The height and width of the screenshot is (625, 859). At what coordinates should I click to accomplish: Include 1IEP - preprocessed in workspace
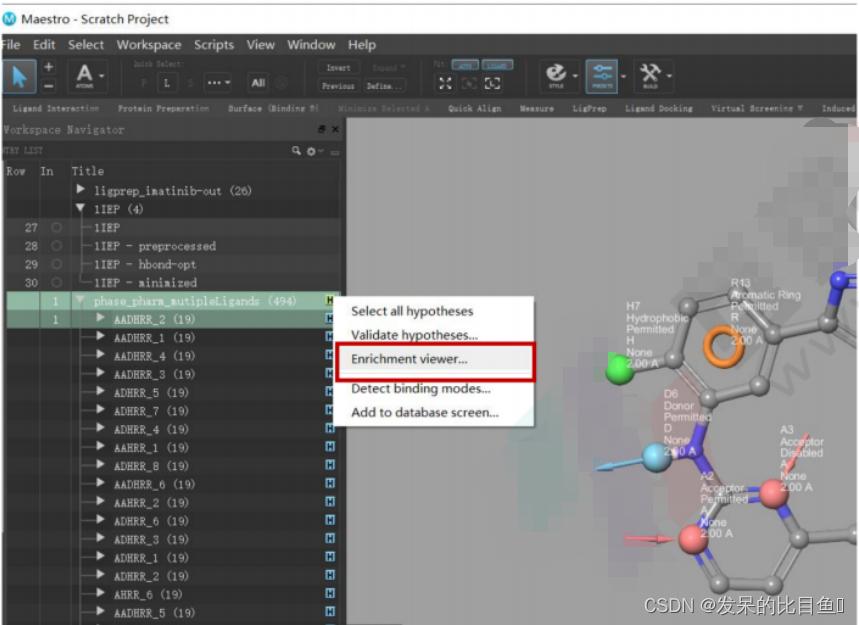pyautogui.click(x=56, y=246)
